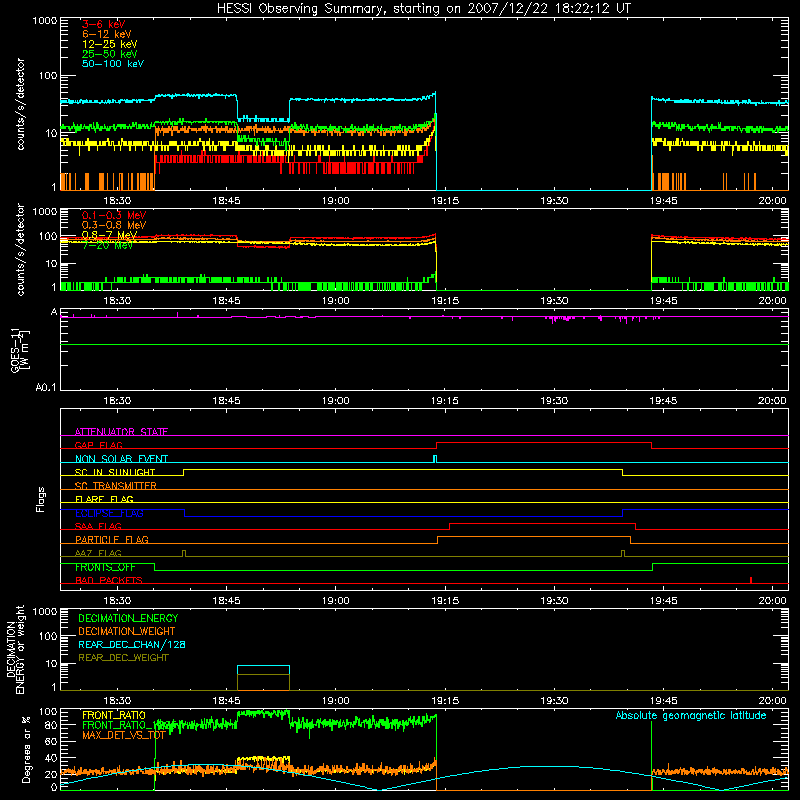The height and width of the screenshot is (800, 800).
Task: Click the Degrees or % axis title
Action: pos(26,749)
